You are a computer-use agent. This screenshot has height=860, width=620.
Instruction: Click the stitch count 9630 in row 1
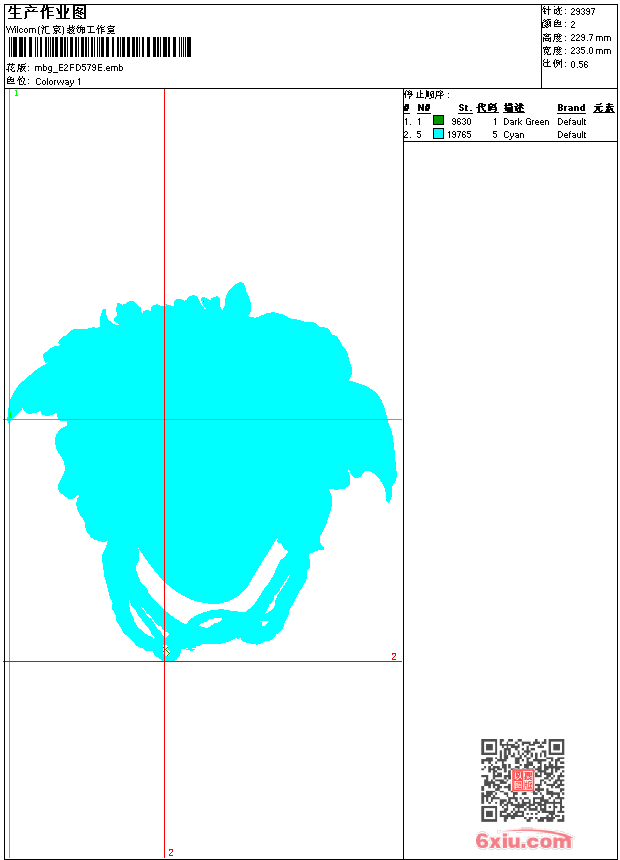click(x=461, y=122)
